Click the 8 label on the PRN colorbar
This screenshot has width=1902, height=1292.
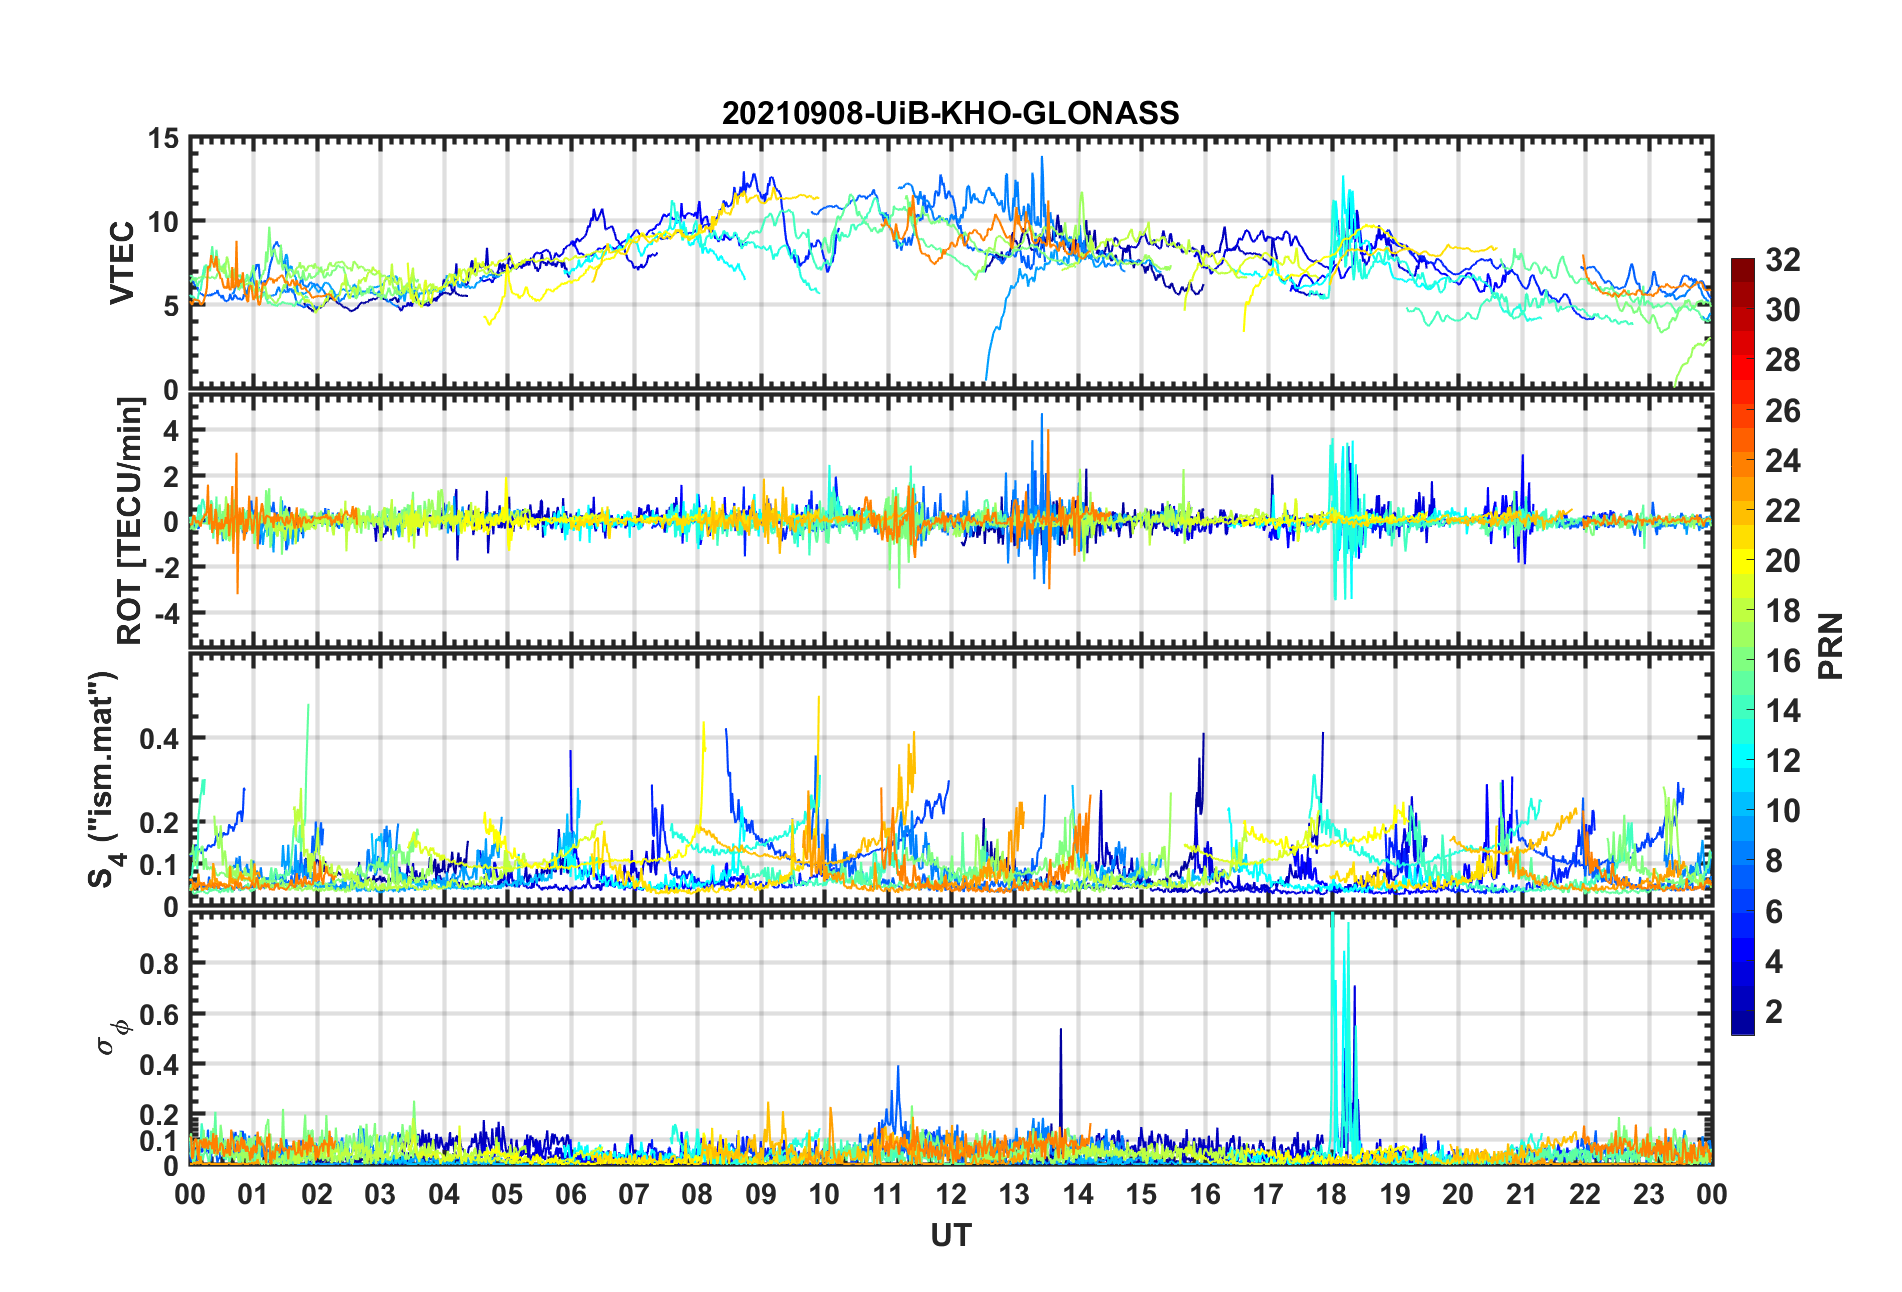(1774, 861)
